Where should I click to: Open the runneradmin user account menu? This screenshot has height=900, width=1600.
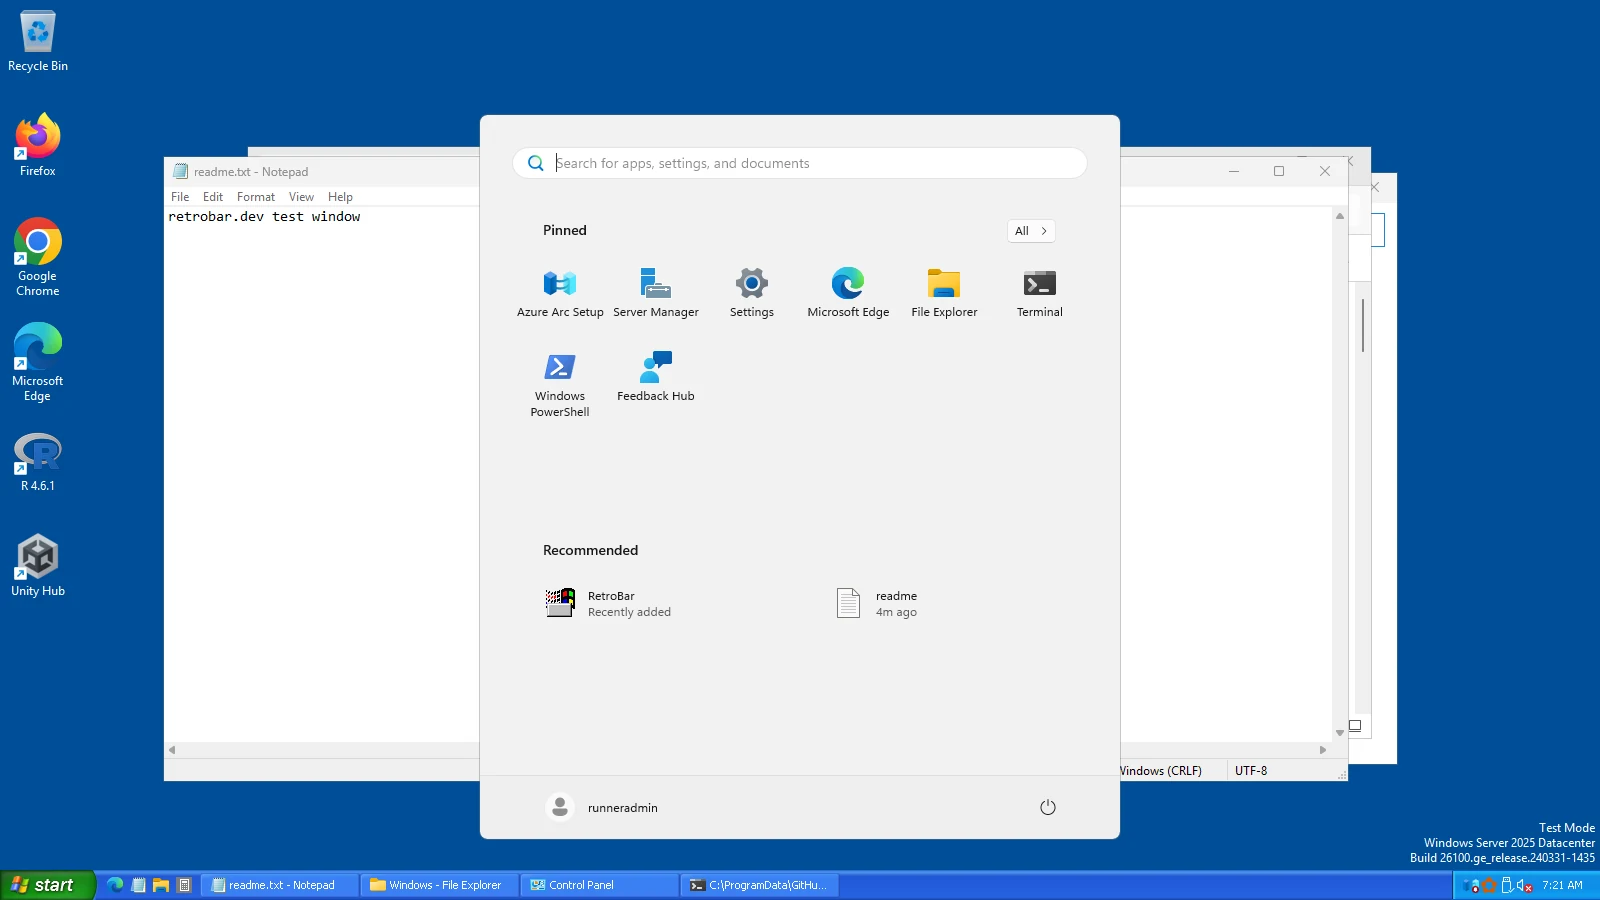(x=603, y=807)
